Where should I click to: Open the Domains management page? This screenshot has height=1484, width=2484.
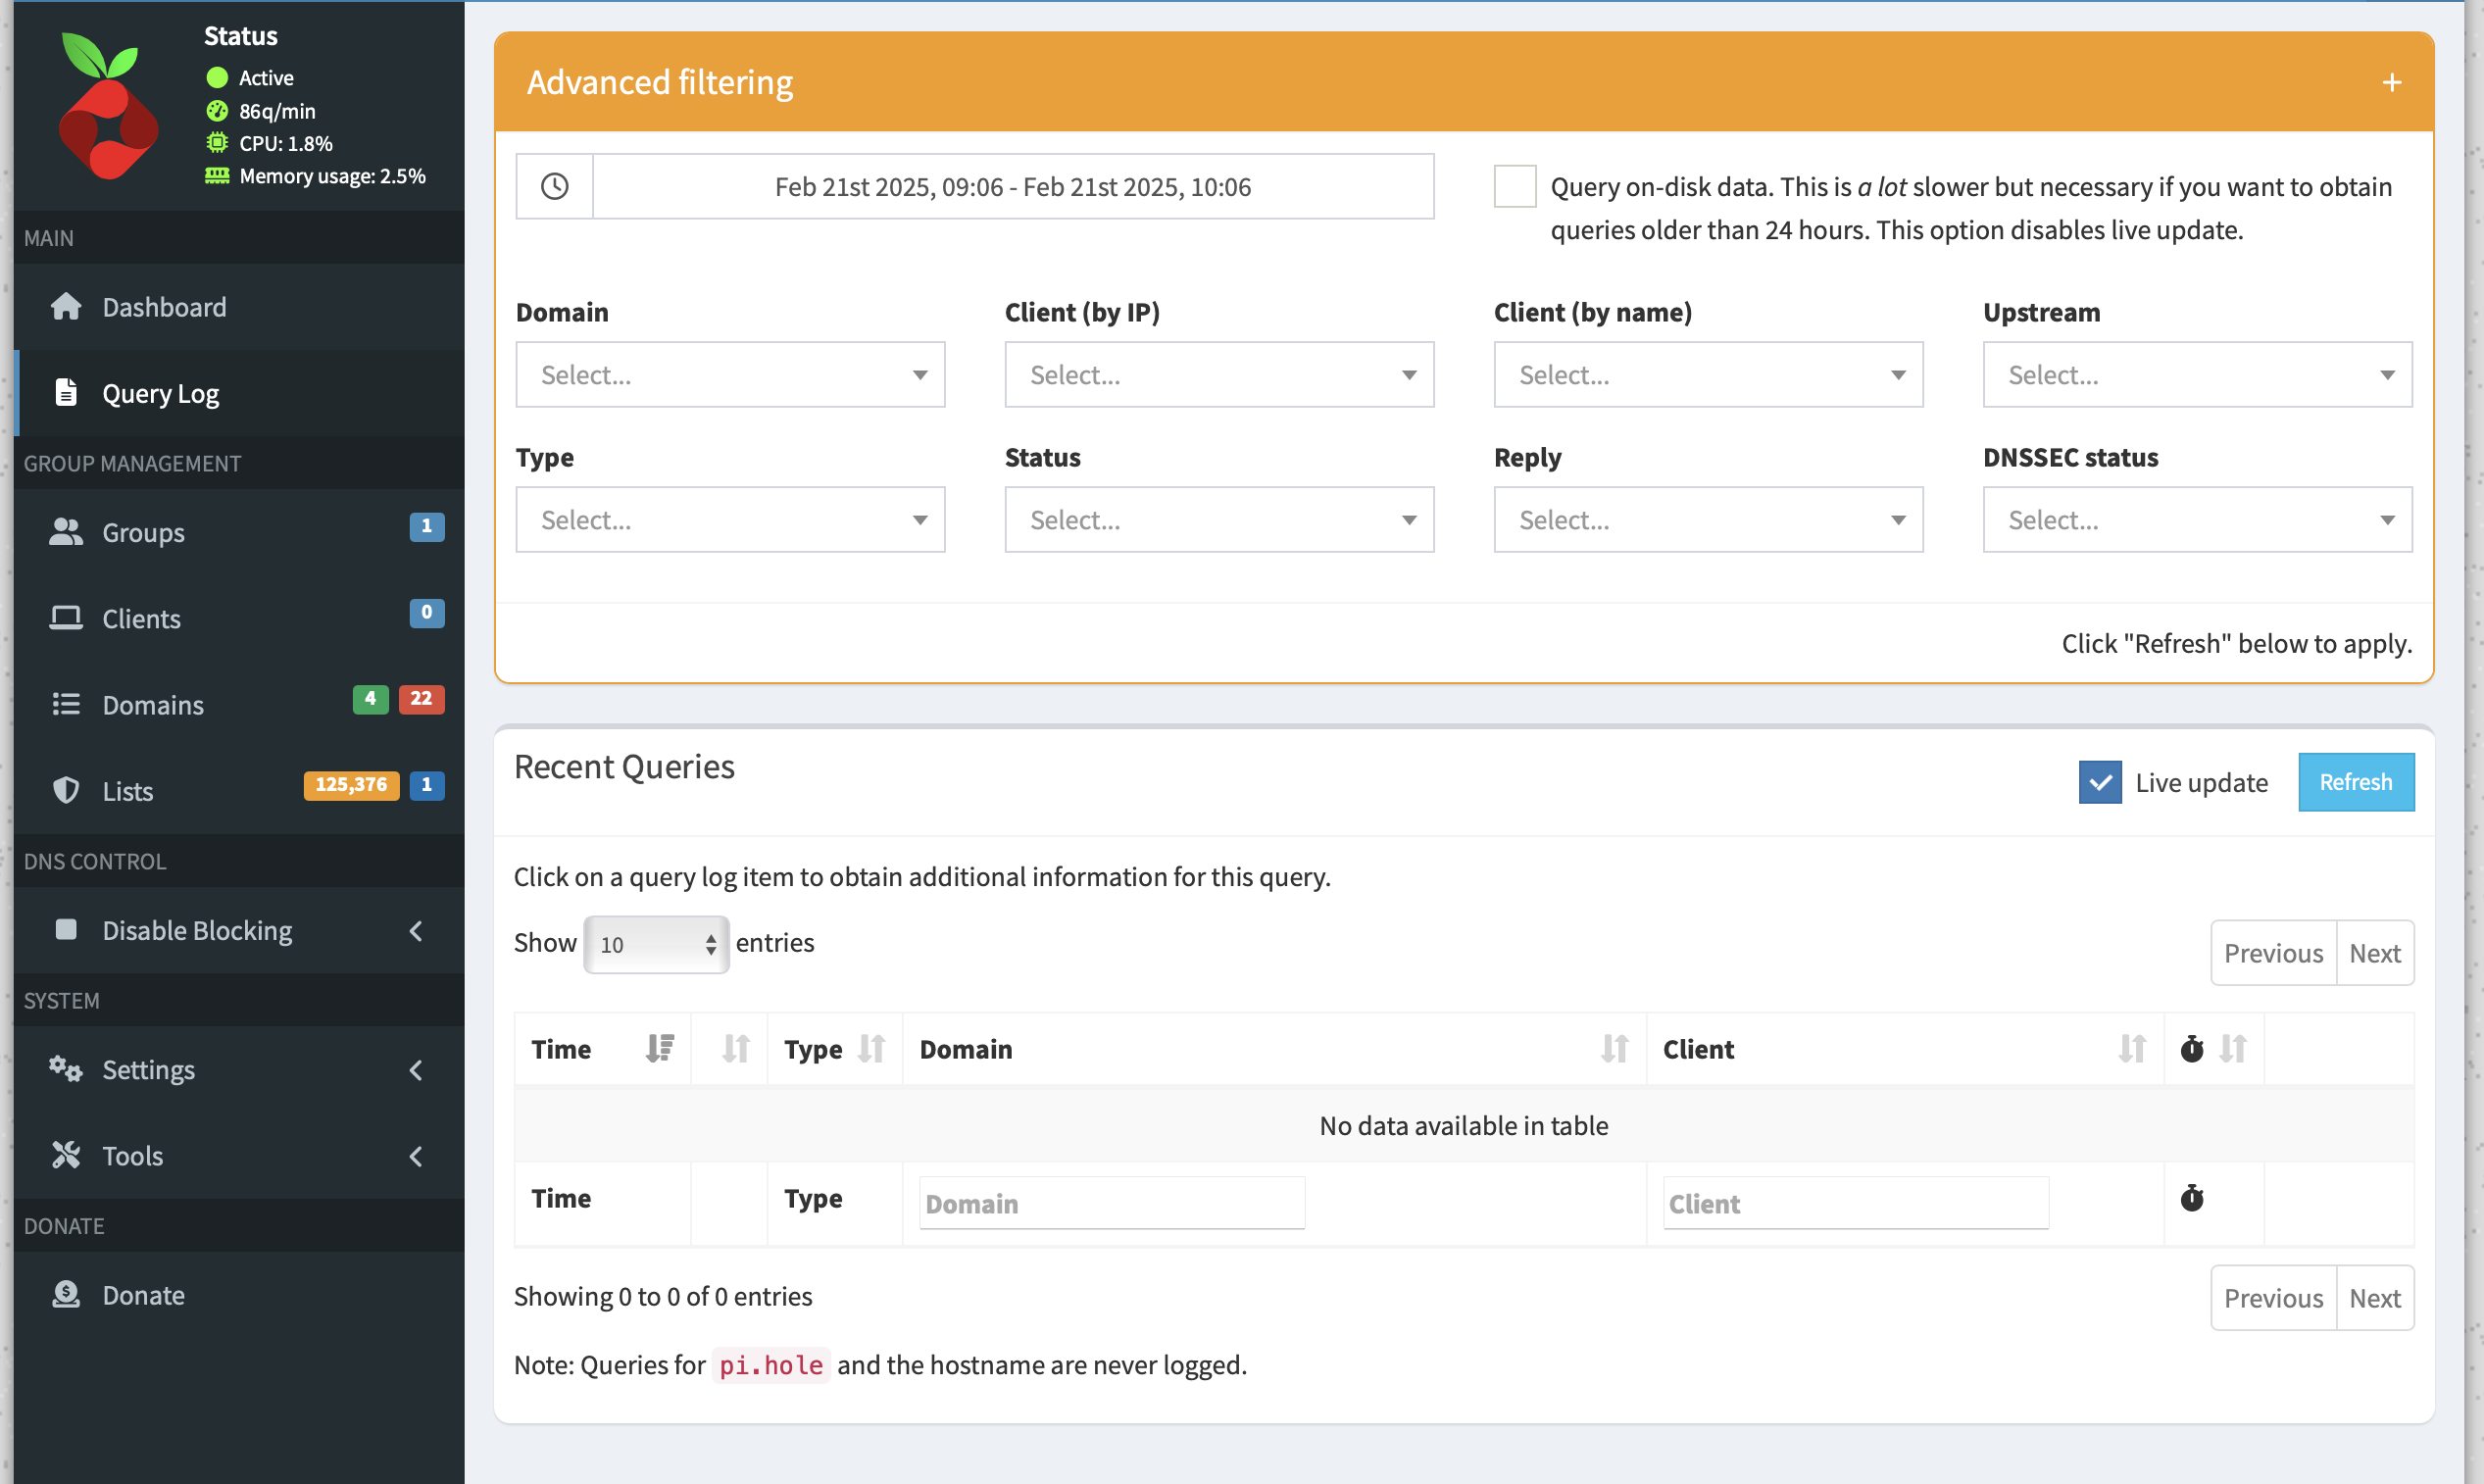[239, 704]
